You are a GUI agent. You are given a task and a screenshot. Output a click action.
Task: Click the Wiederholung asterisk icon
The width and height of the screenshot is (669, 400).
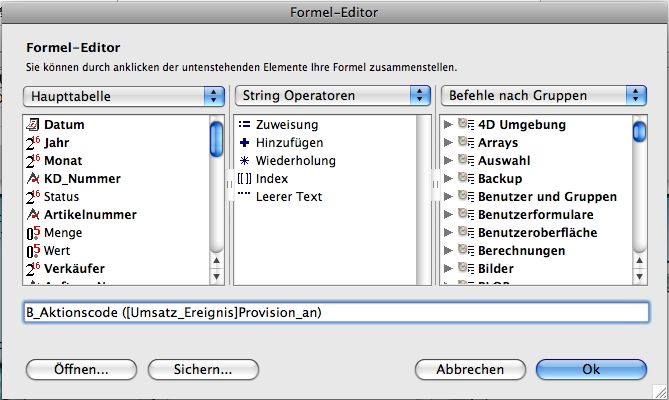pyautogui.click(x=243, y=161)
